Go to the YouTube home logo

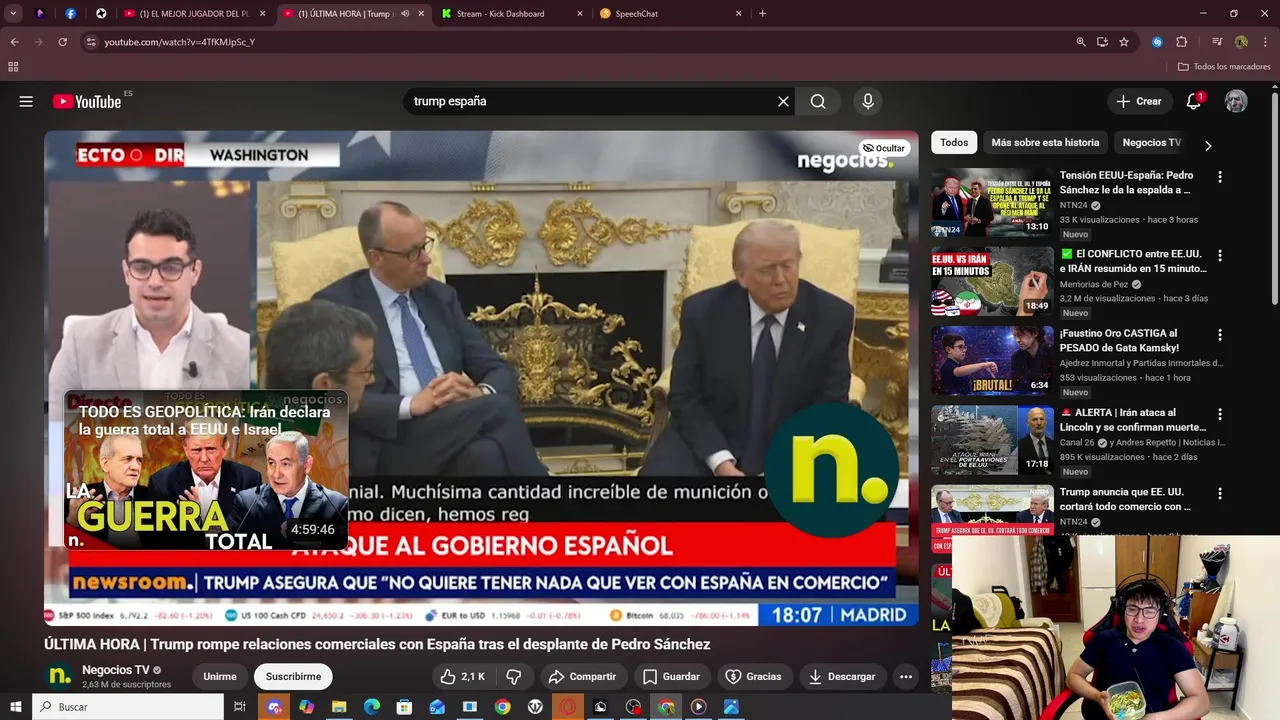[87, 101]
